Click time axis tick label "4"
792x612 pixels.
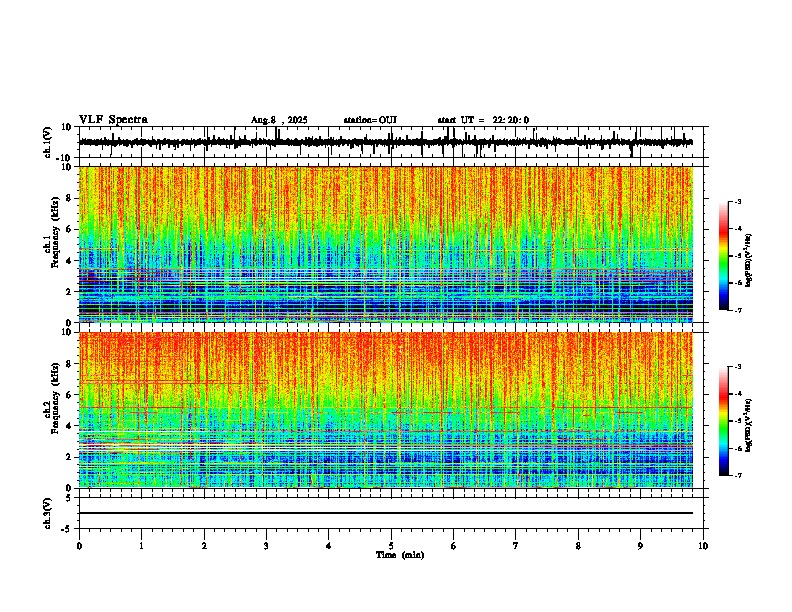point(329,546)
